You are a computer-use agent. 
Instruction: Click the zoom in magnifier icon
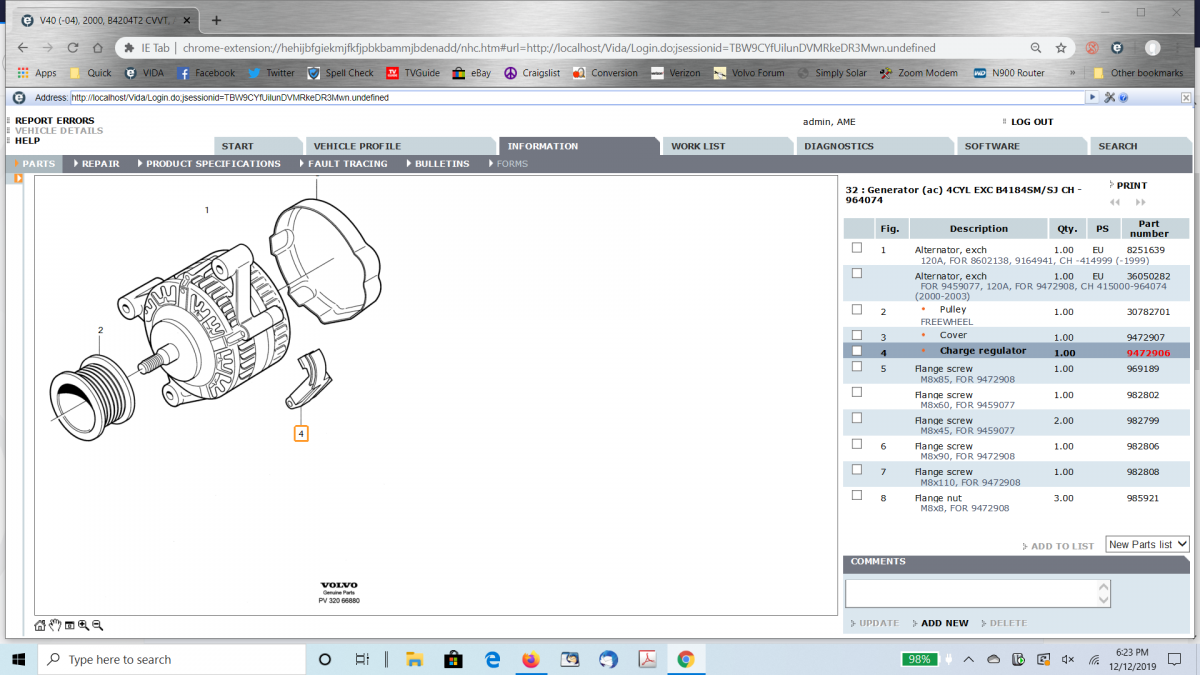[x=83, y=625]
